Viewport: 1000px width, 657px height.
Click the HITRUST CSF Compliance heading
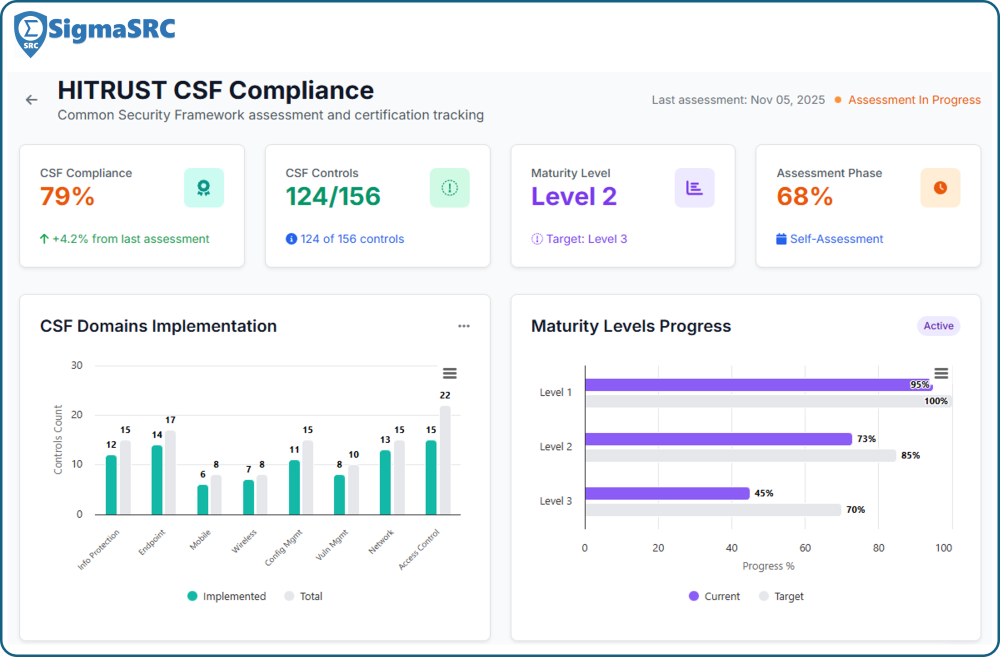click(x=216, y=90)
